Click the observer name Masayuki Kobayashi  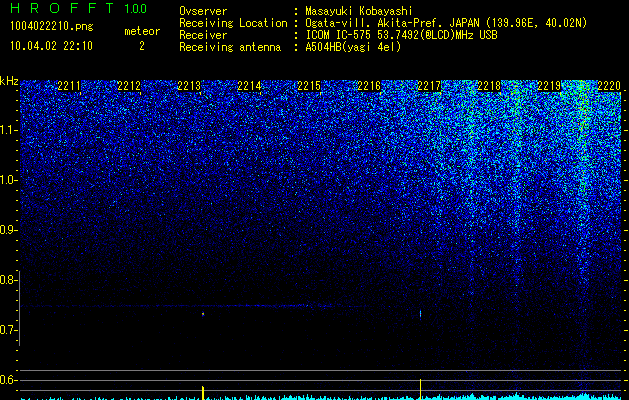pos(359,11)
